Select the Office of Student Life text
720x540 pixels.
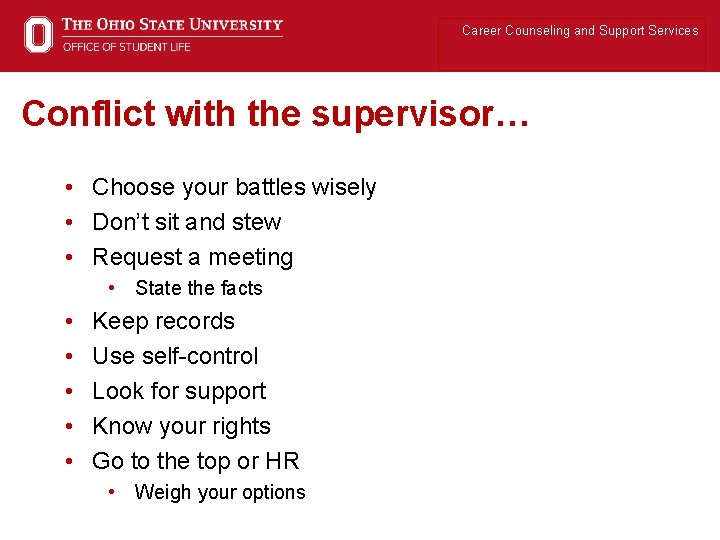(x=127, y=47)
